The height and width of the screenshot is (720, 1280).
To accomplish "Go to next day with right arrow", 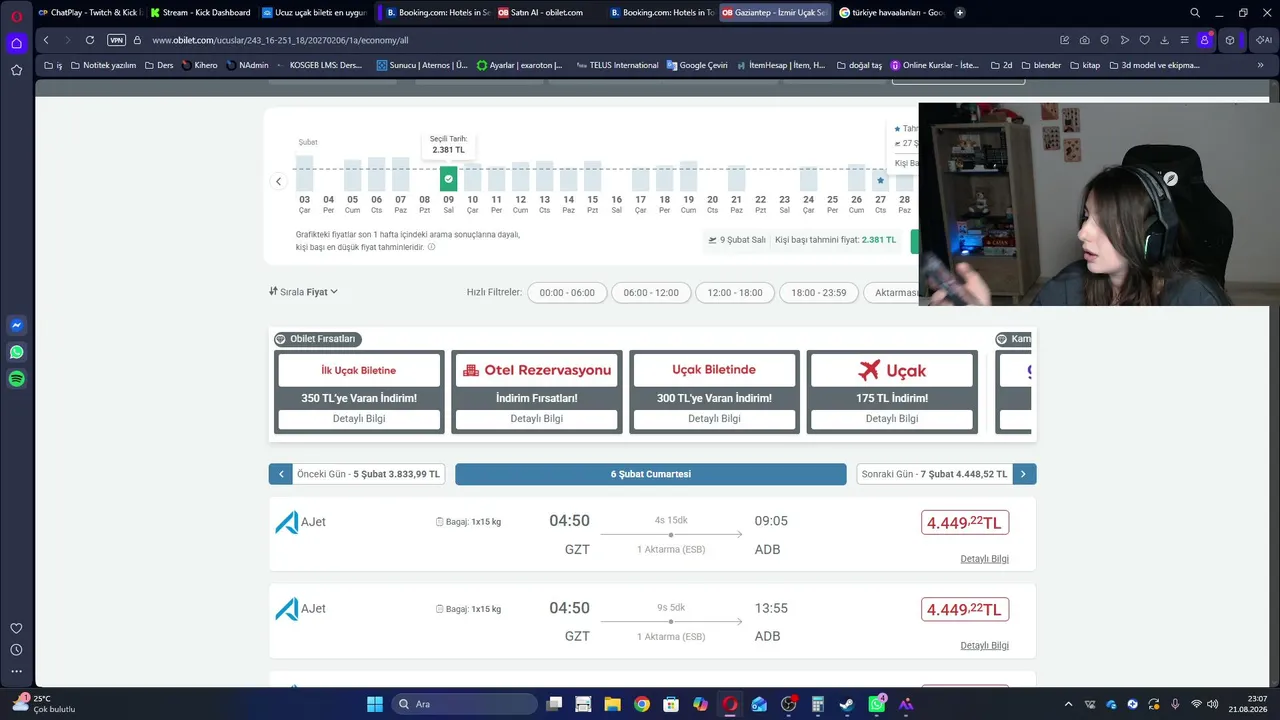I will click(x=1023, y=474).
